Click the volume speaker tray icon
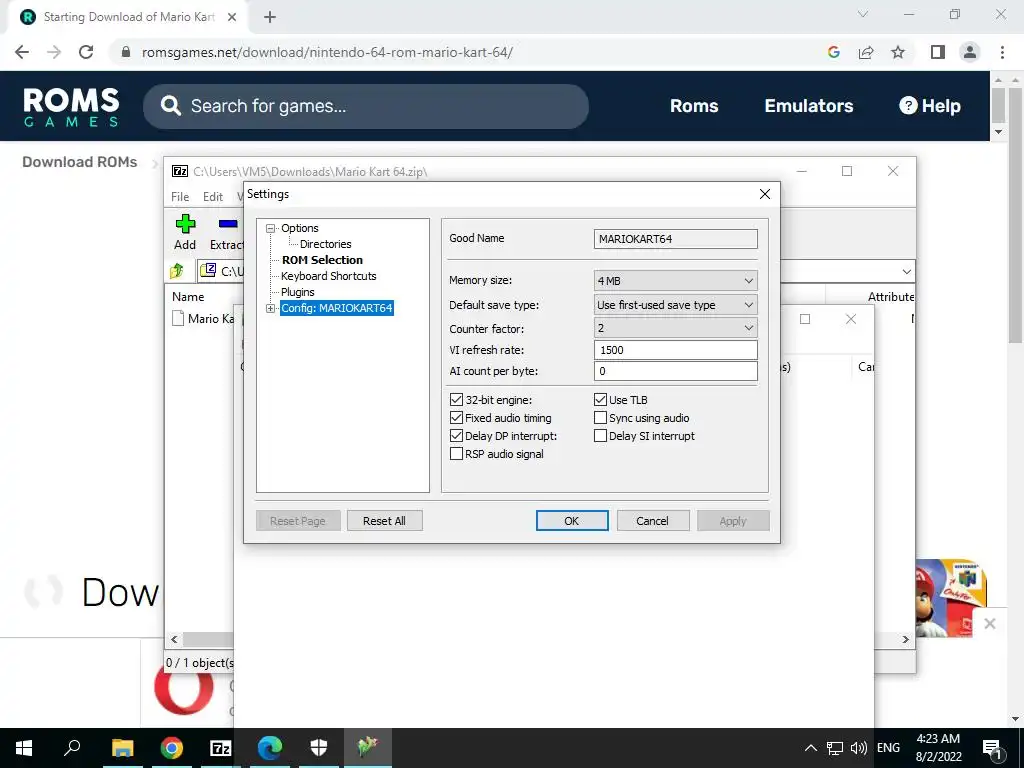 pyautogui.click(x=858, y=748)
